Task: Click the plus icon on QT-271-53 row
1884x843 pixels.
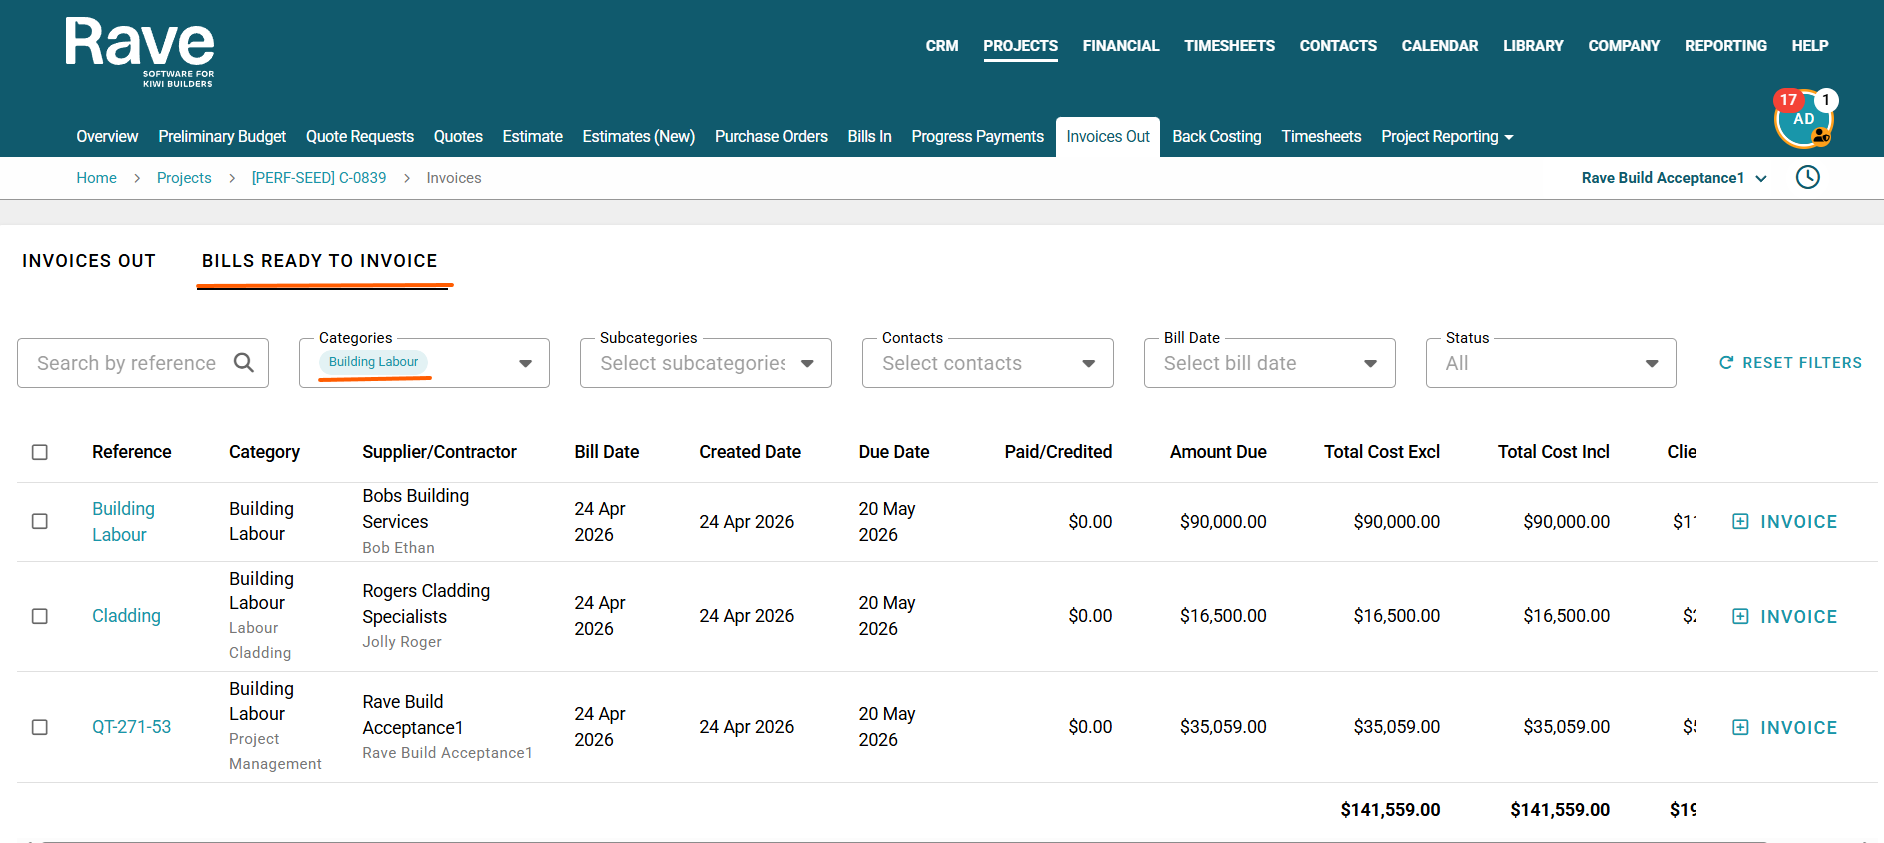Action: coord(1740,727)
